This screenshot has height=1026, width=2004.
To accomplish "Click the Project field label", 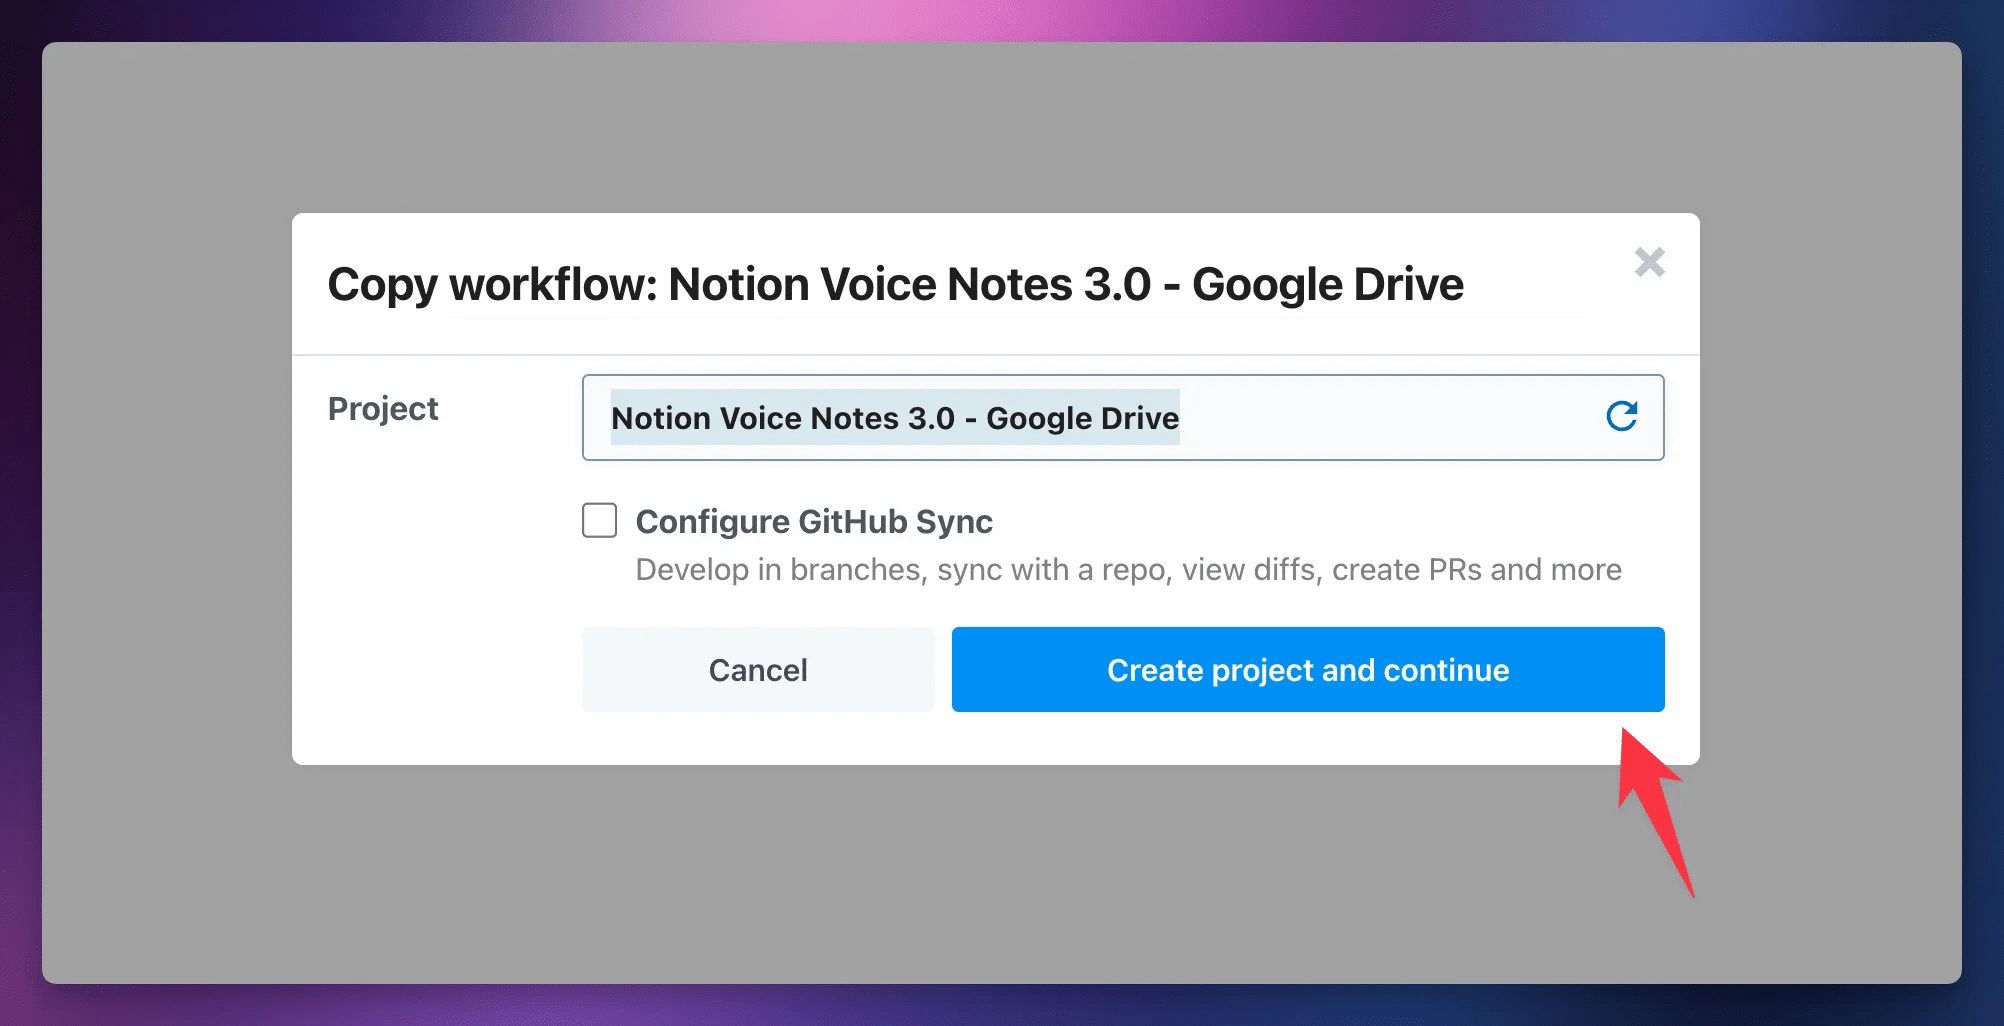I will coord(383,409).
